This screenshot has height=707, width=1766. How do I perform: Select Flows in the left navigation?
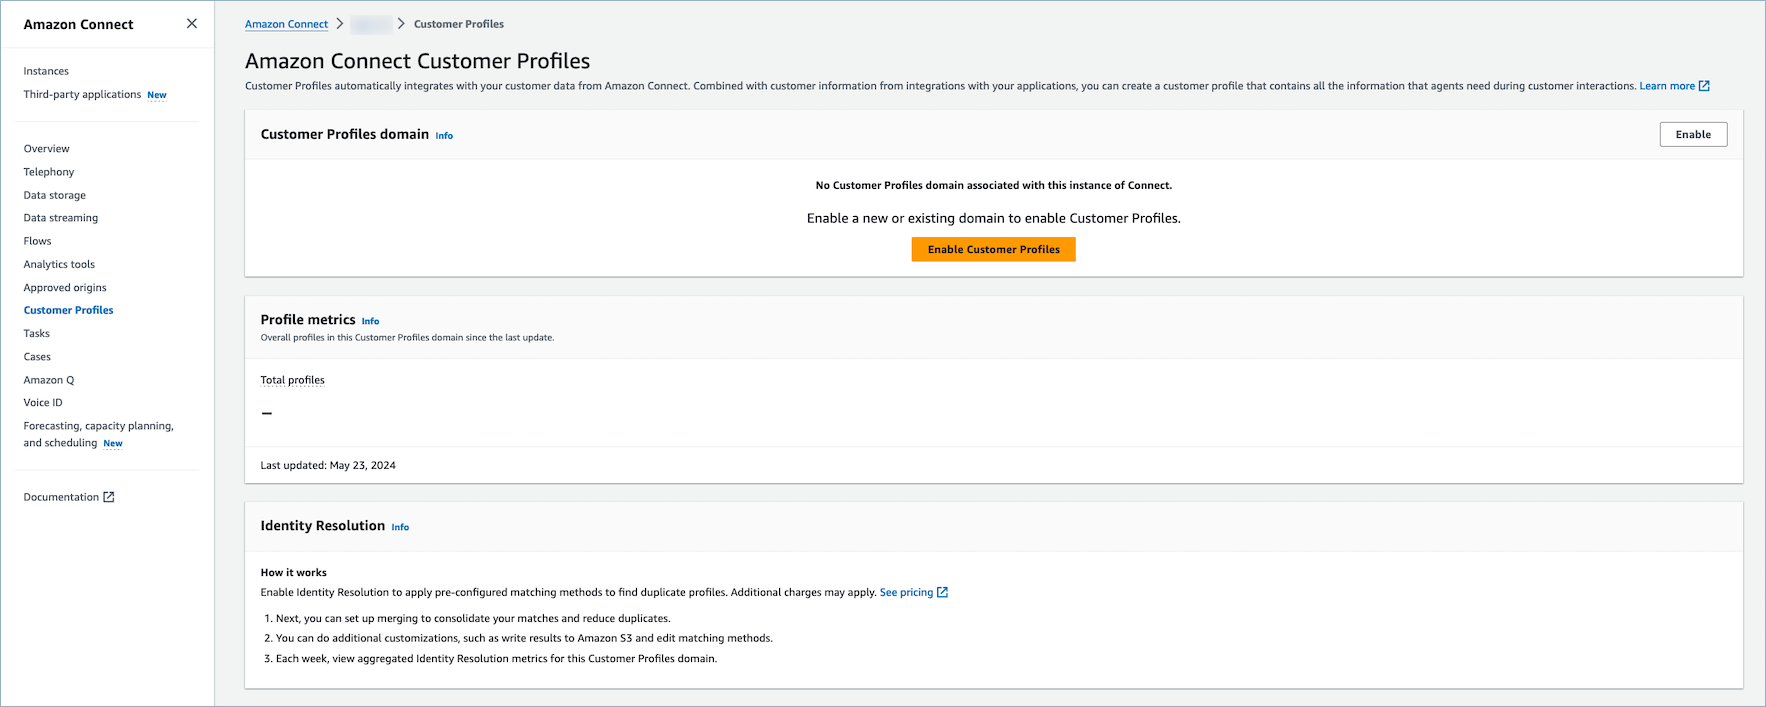[38, 241]
